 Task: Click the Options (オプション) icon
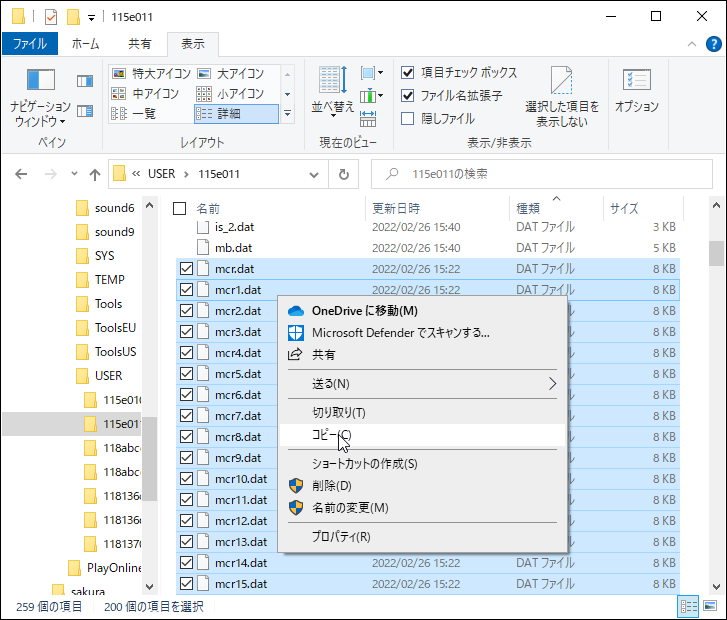point(636,90)
